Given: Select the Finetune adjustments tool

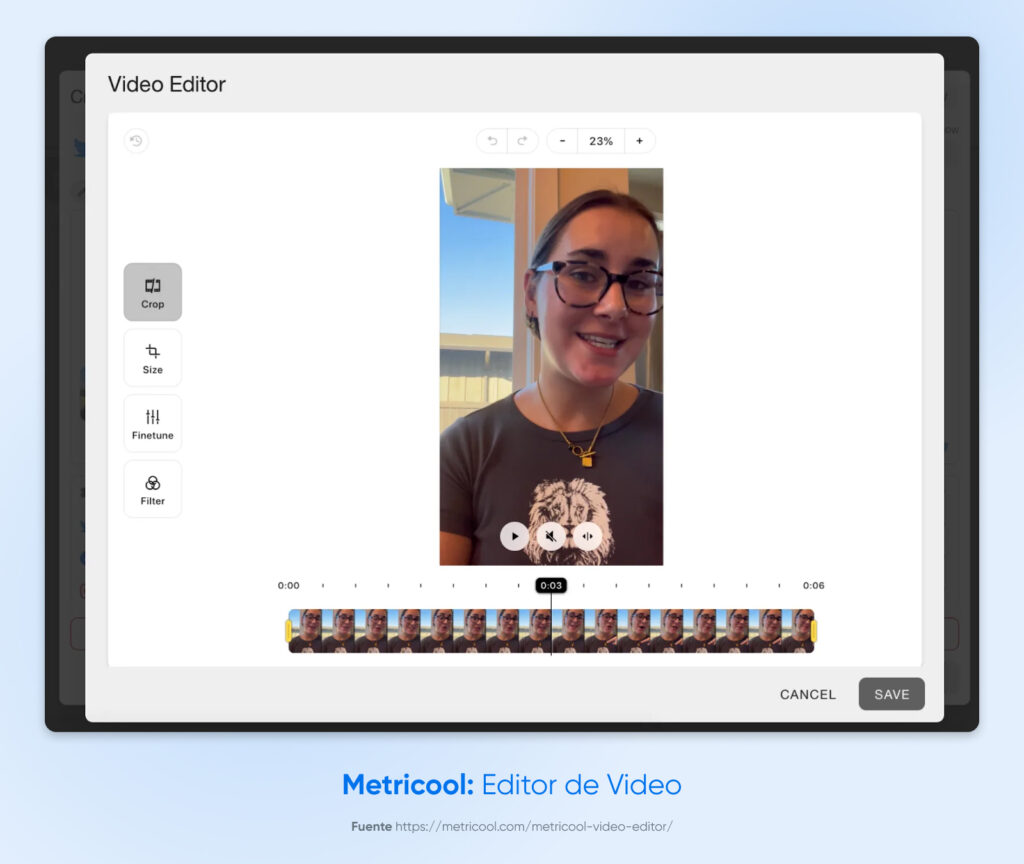Looking at the screenshot, I should 152,422.
